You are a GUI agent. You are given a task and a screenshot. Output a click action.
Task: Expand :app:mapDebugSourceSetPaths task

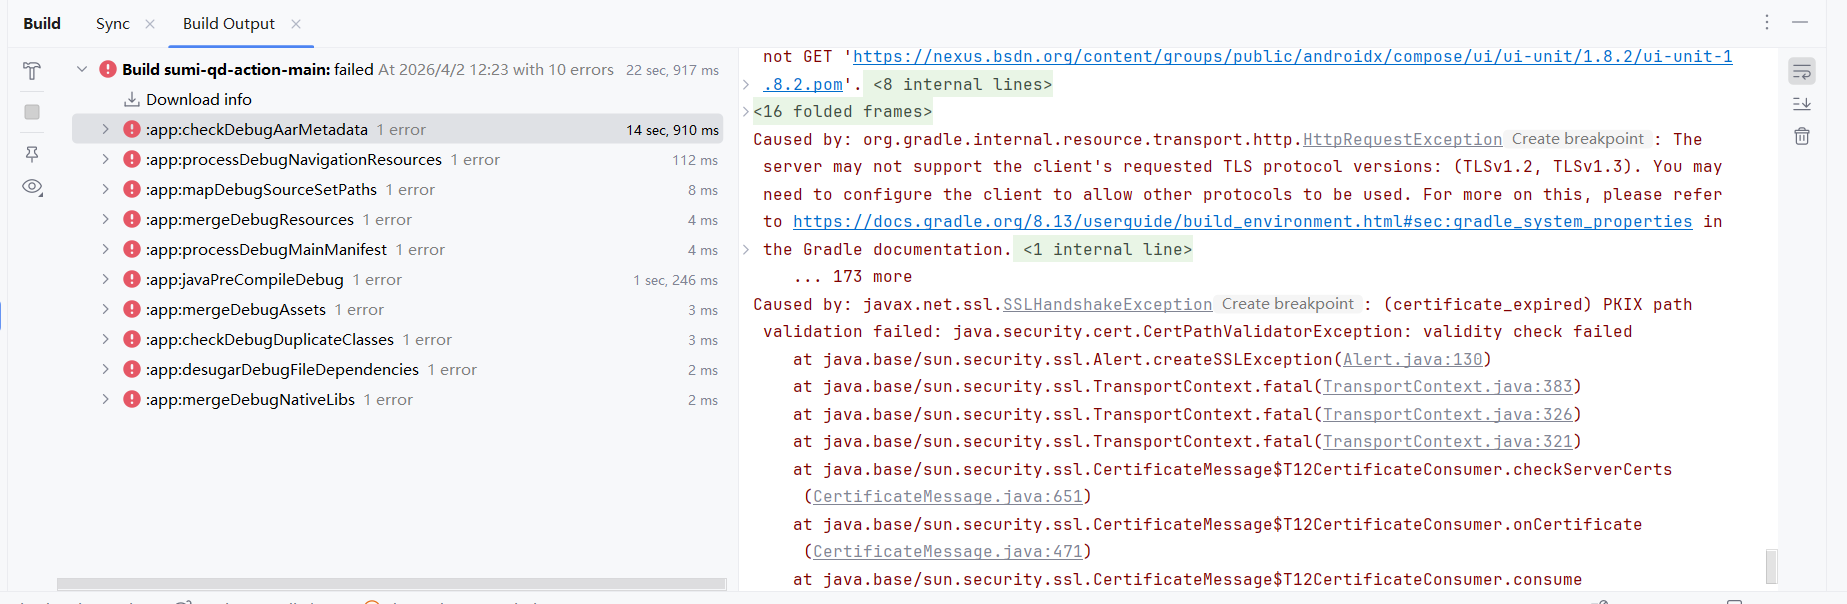(105, 189)
